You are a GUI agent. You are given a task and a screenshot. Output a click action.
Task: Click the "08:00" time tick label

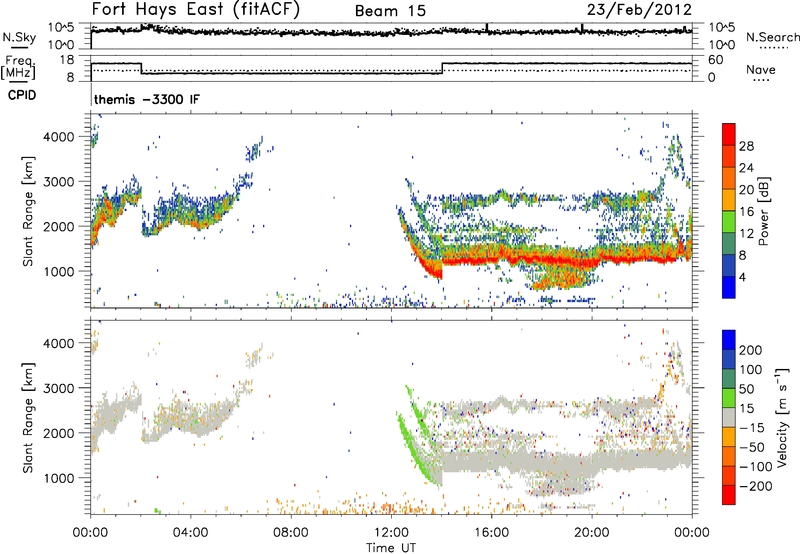tap(291, 533)
